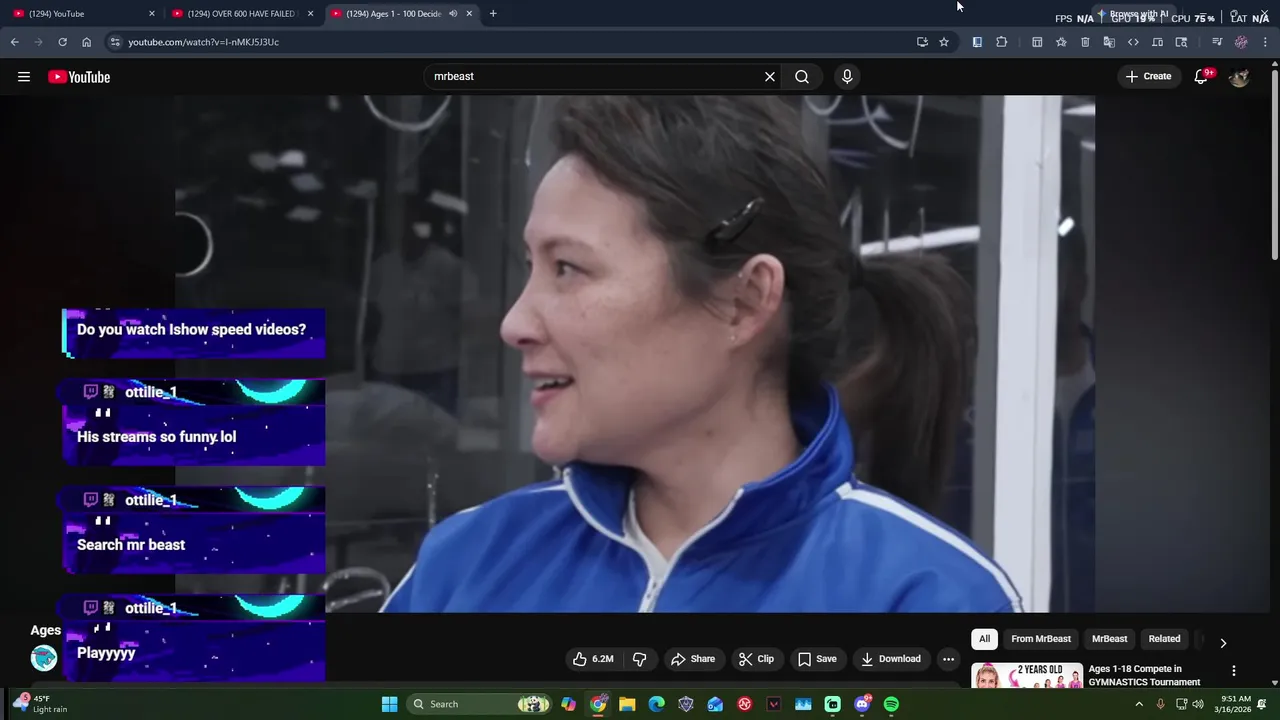This screenshot has height=720, width=1280.
Task: Show hidden system tray icons
Action: point(1138,704)
